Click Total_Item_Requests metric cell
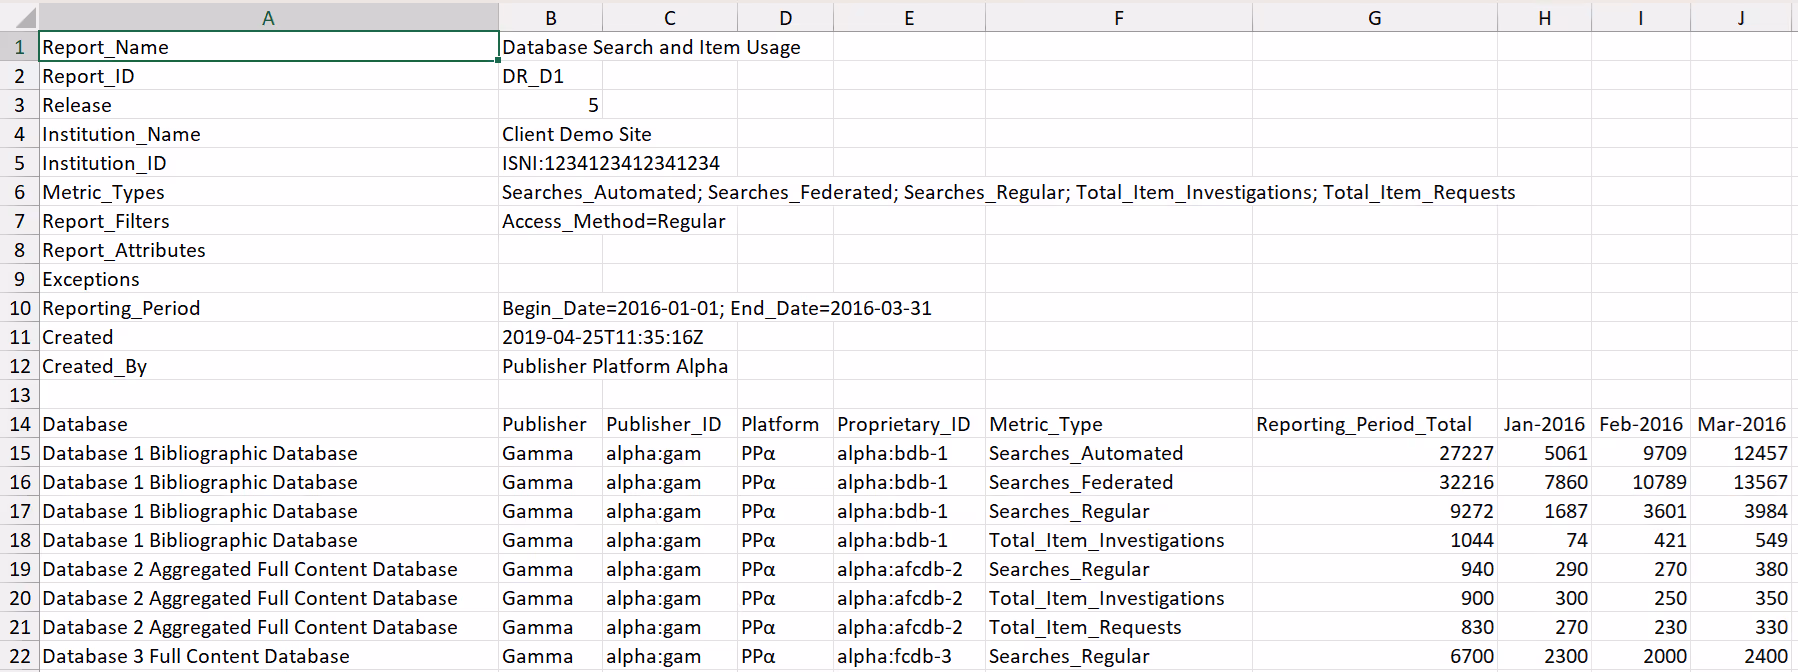 pos(1118,627)
